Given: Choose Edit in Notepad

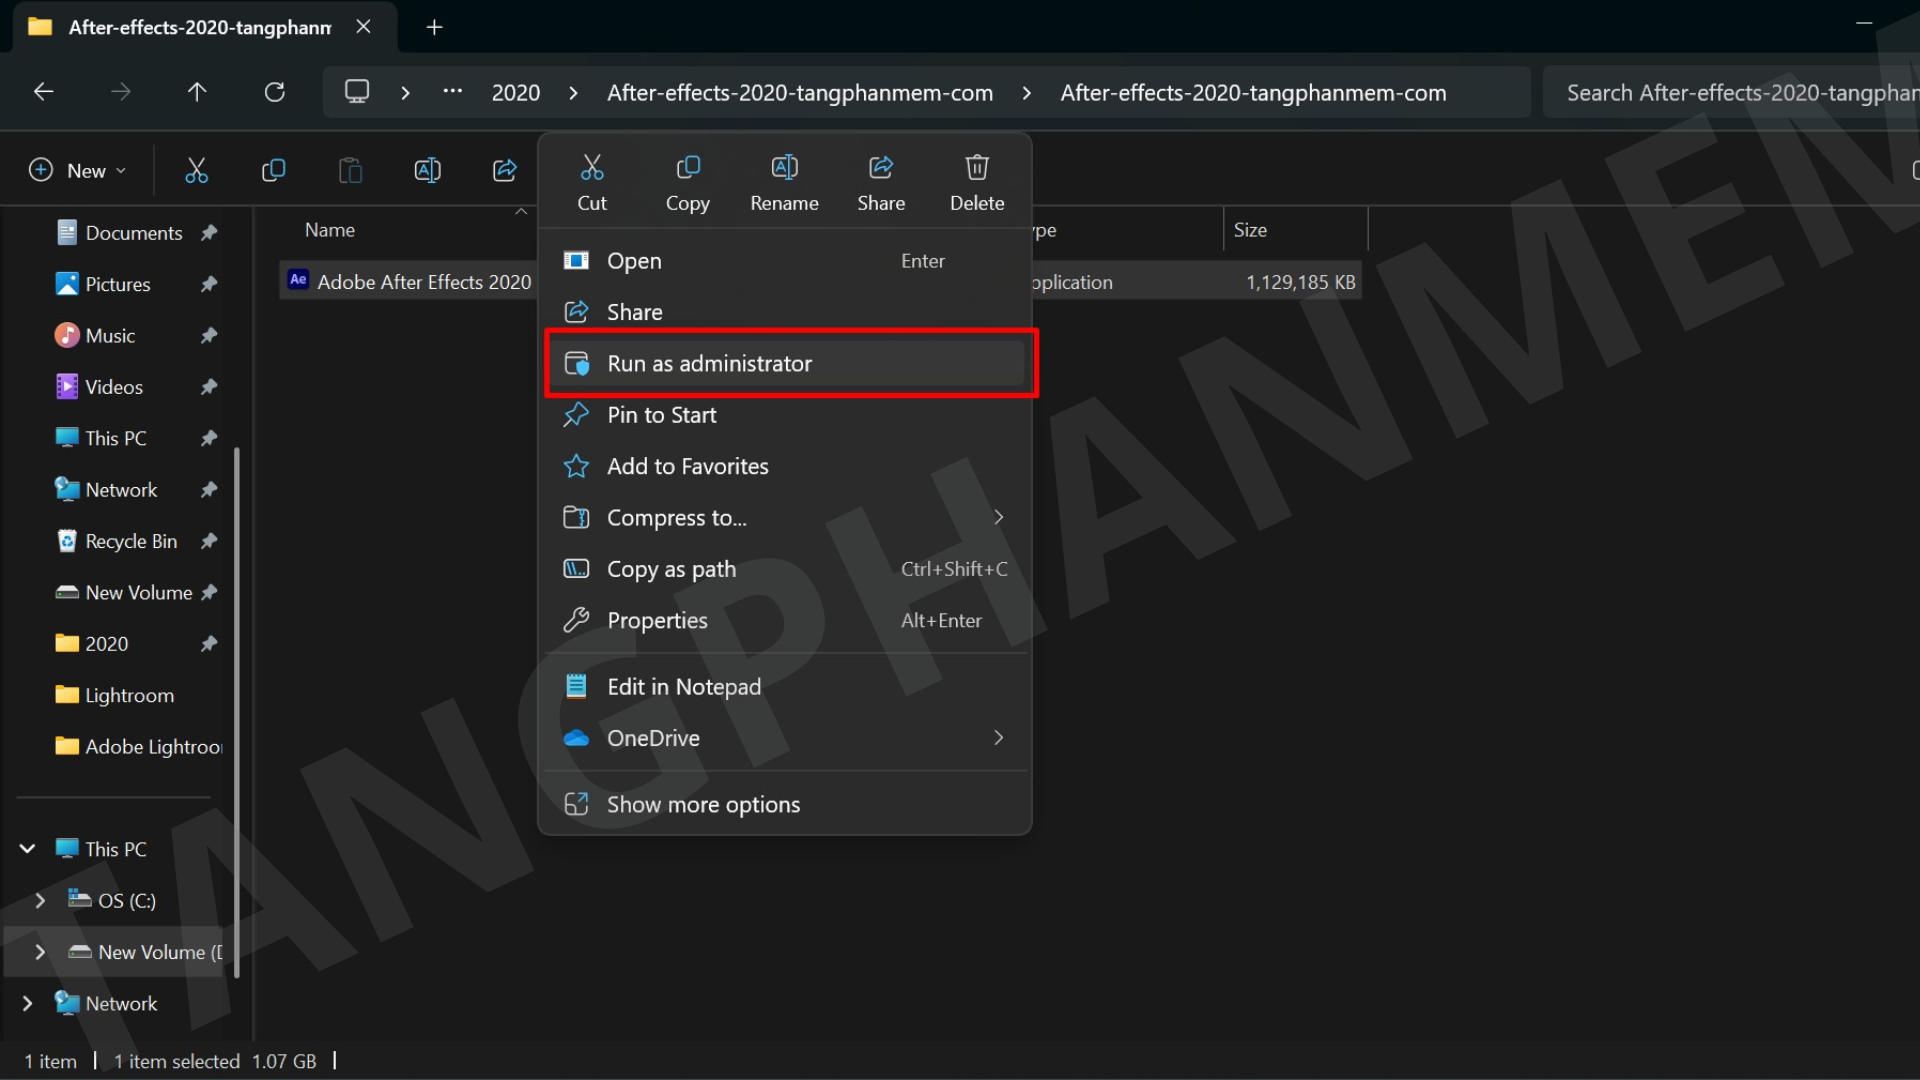Looking at the screenshot, I should pos(785,686).
